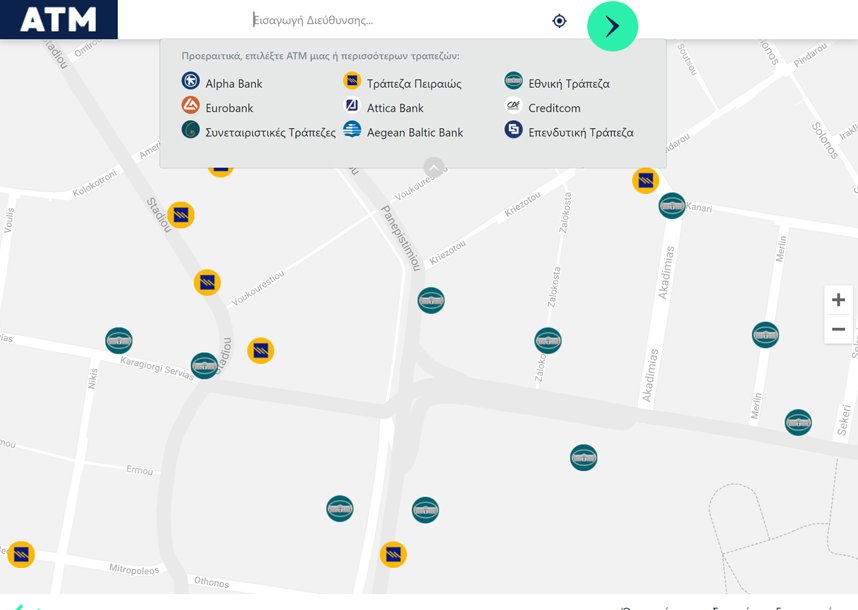Click the locate-me crosshair icon
Screen dimensions: 858x610
tap(559, 21)
